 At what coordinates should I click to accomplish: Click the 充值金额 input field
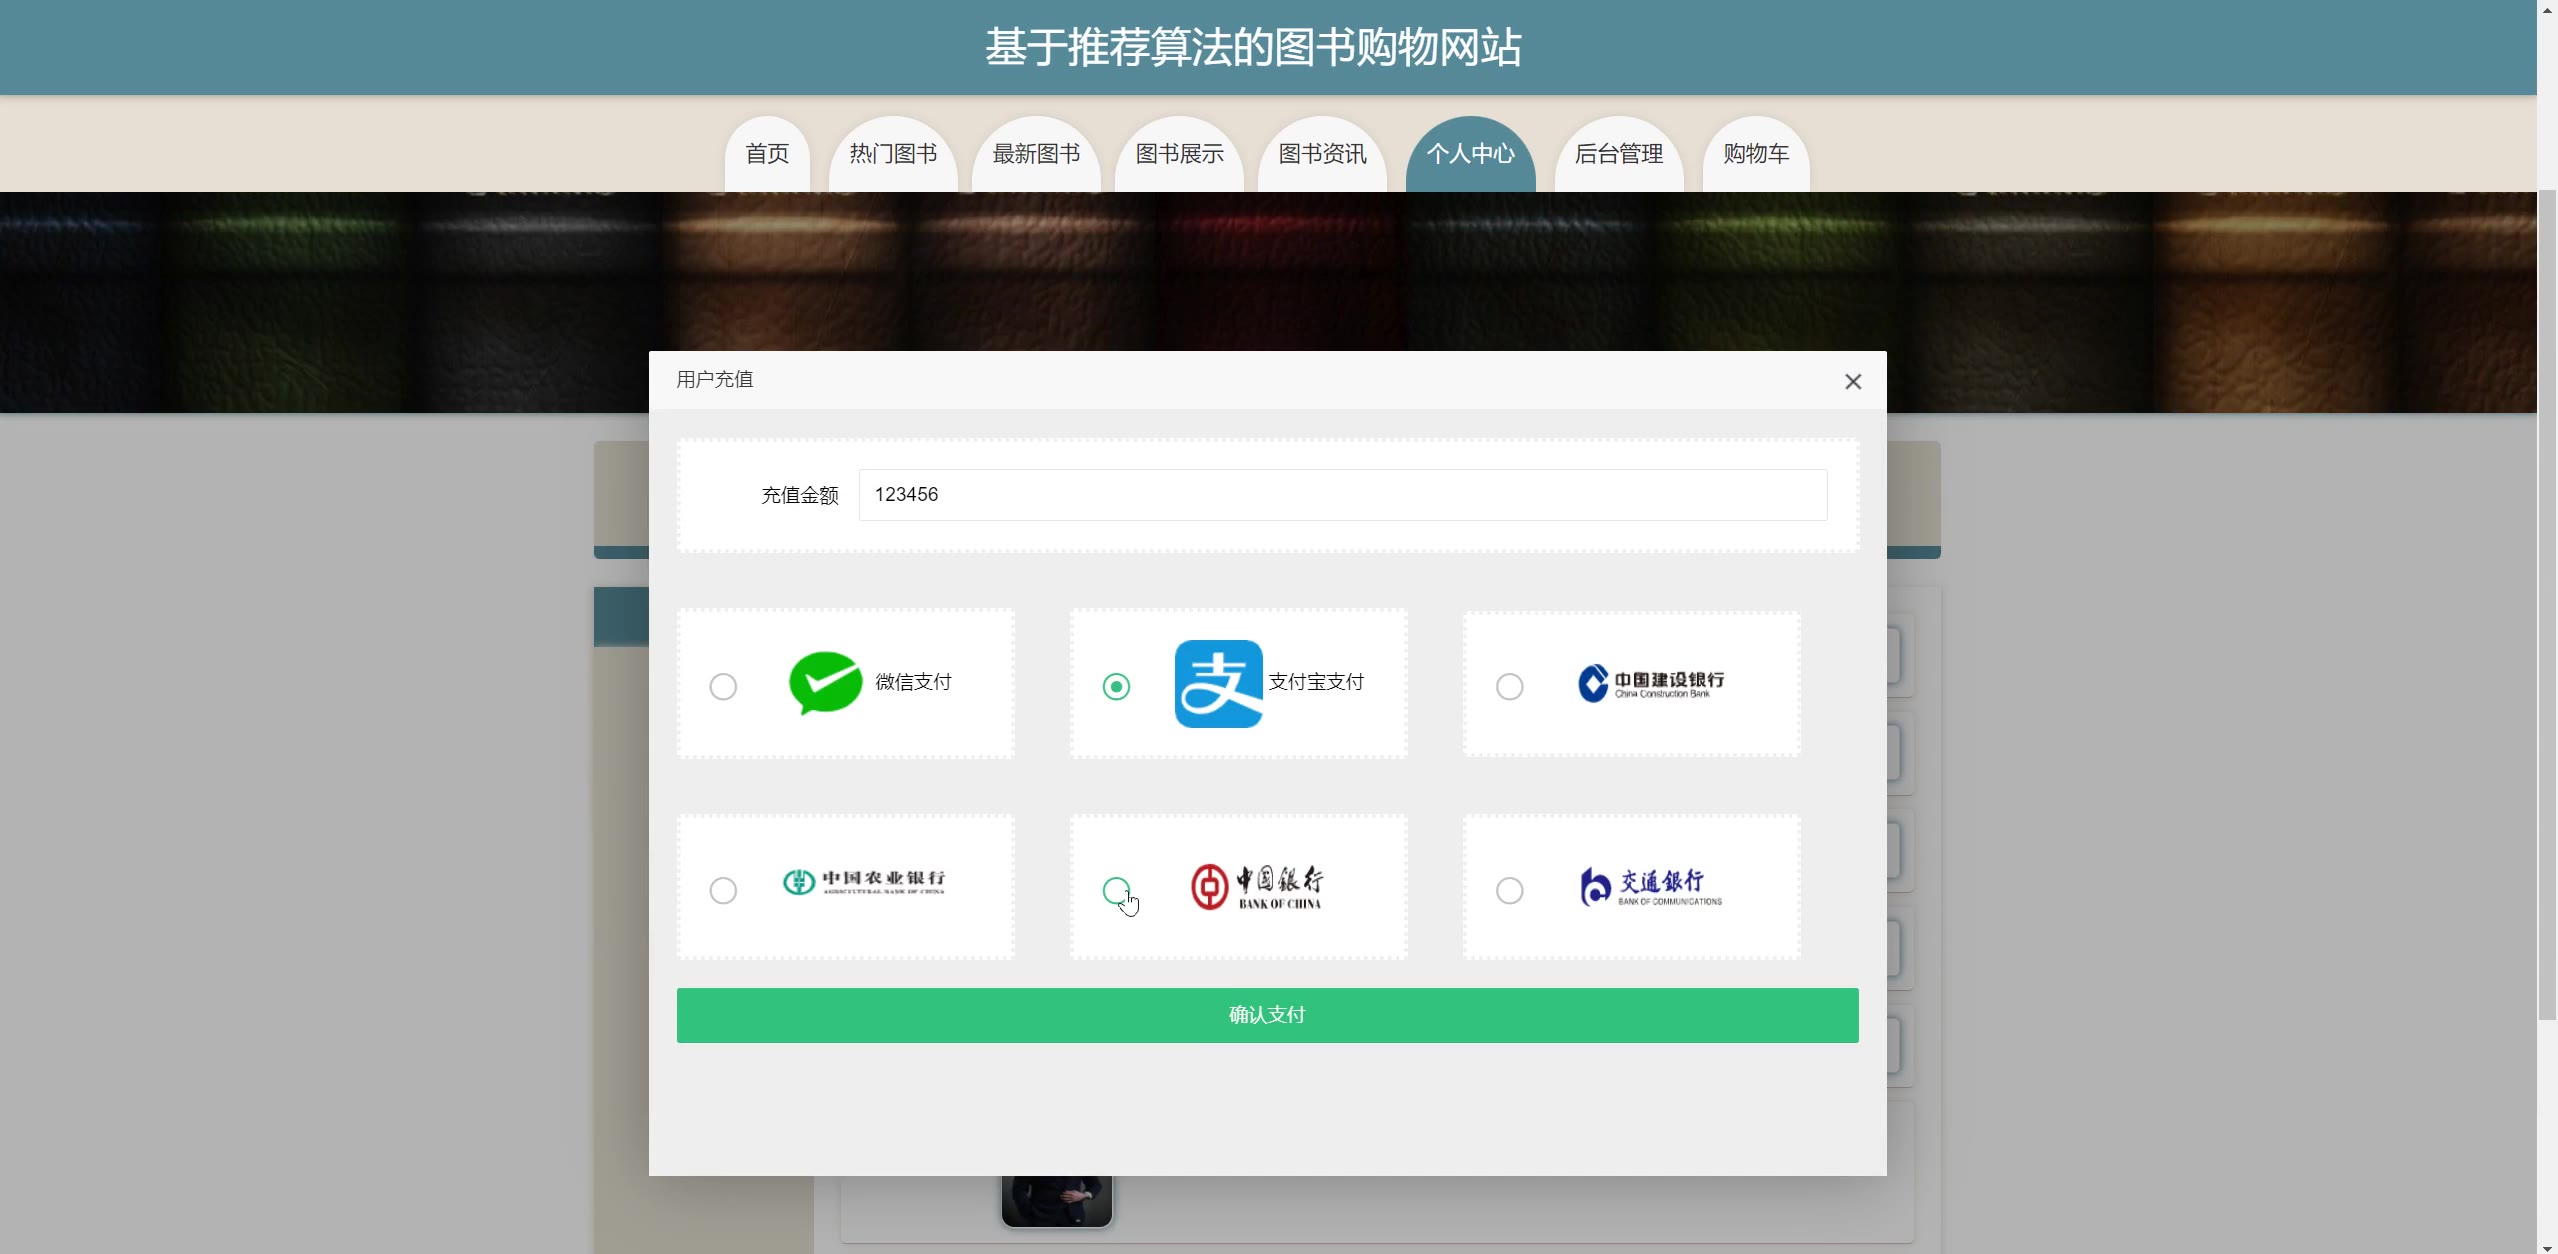click(1342, 495)
